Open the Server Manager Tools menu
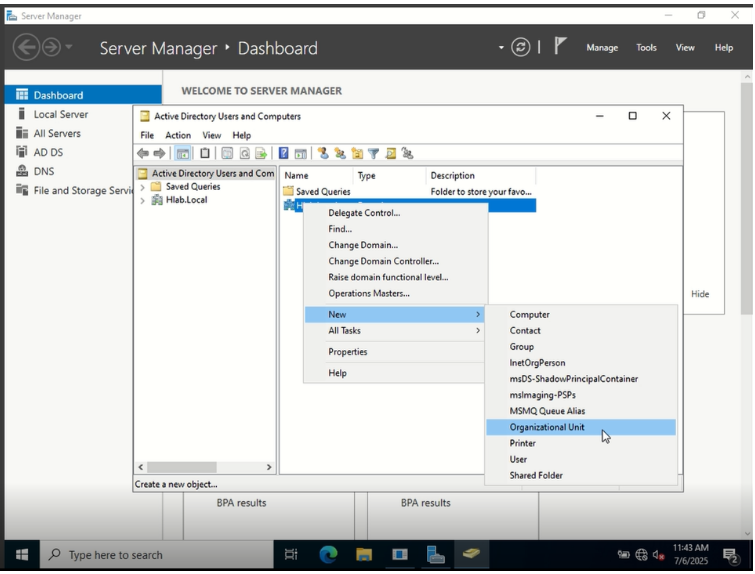 646,48
